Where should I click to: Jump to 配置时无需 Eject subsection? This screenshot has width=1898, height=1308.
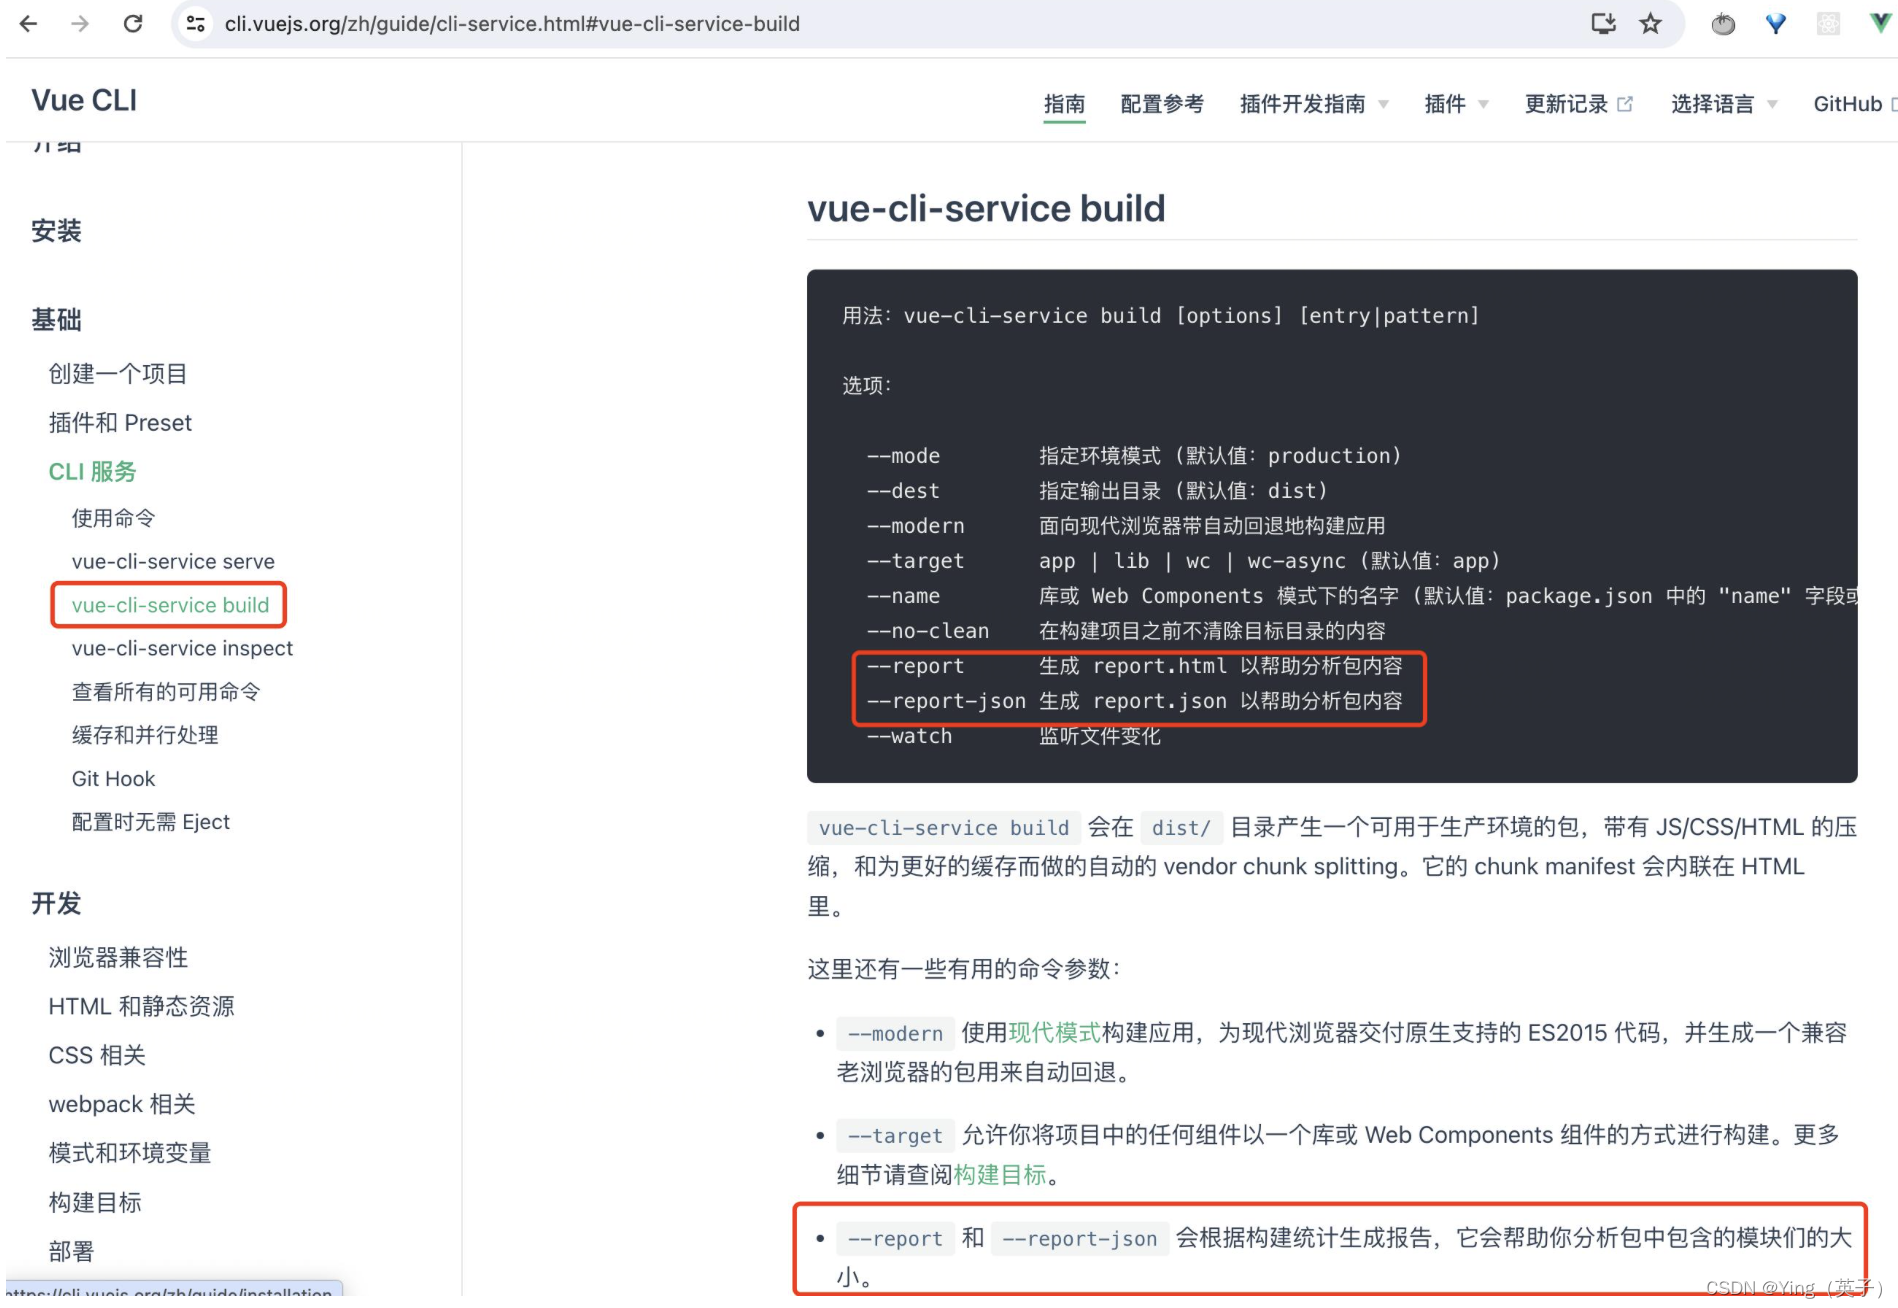(x=150, y=822)
